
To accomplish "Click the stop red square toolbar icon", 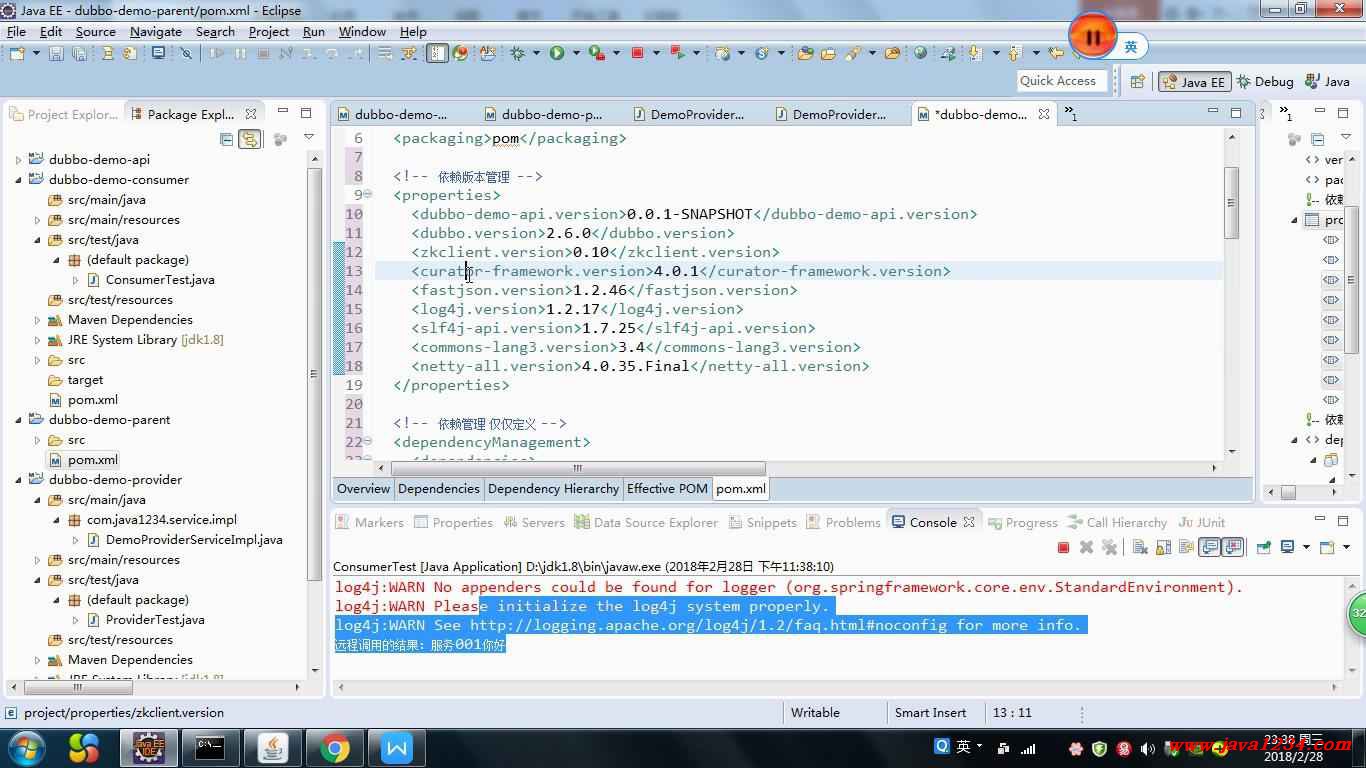I will tap(638, 53).
